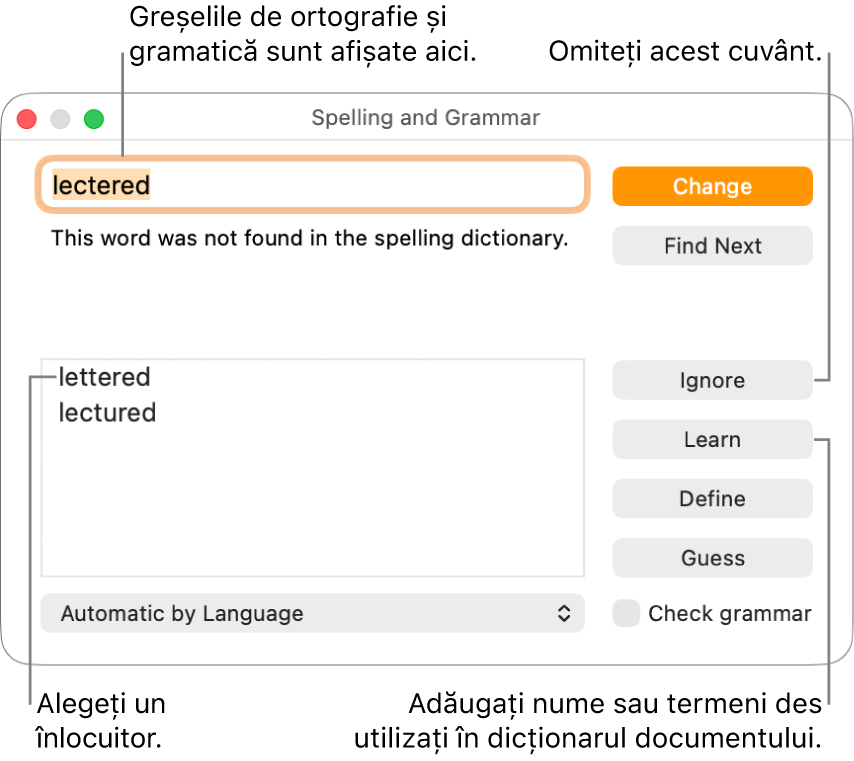
Task: Click empty space below the suggestions list
Action: (x=312, y=530)
